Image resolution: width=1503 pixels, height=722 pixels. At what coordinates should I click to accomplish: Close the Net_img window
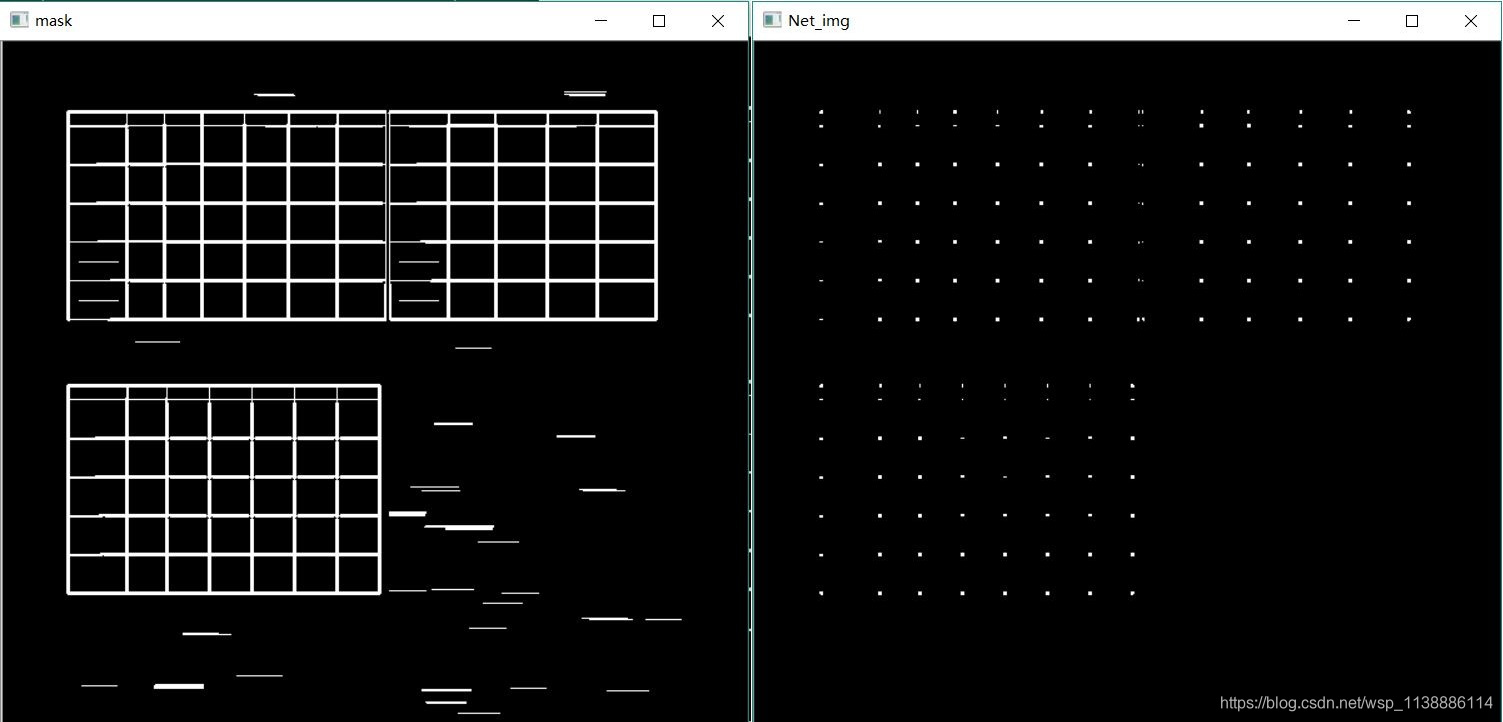1471,20
